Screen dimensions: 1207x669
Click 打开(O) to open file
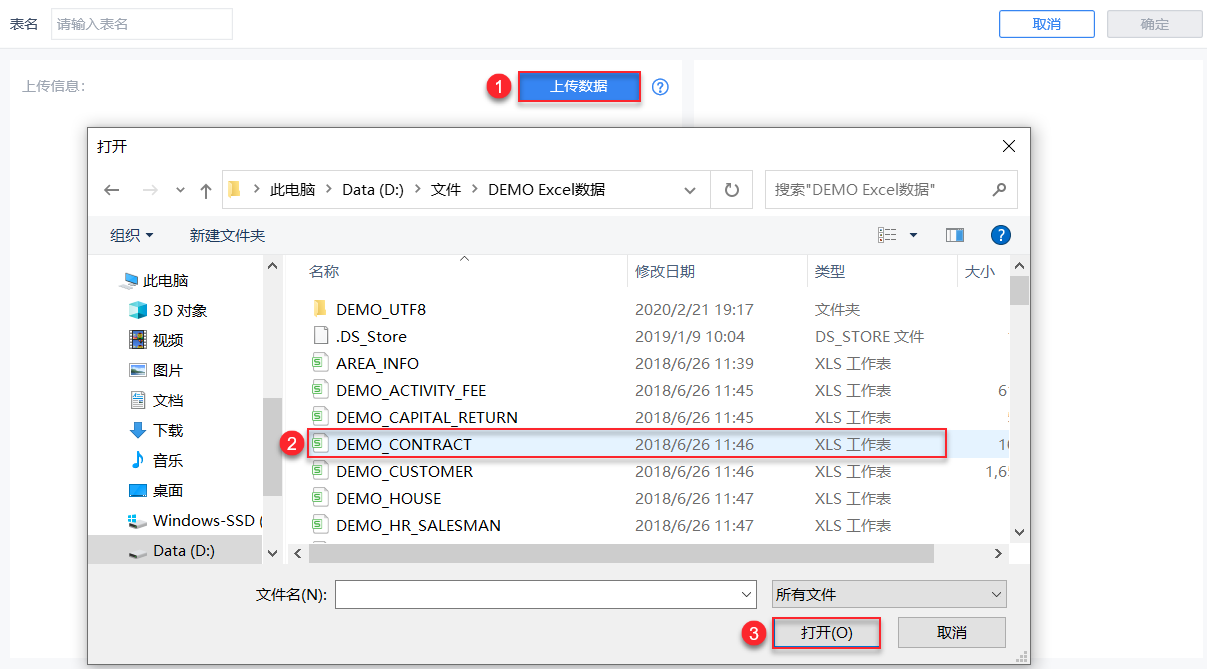pos(827,633)
